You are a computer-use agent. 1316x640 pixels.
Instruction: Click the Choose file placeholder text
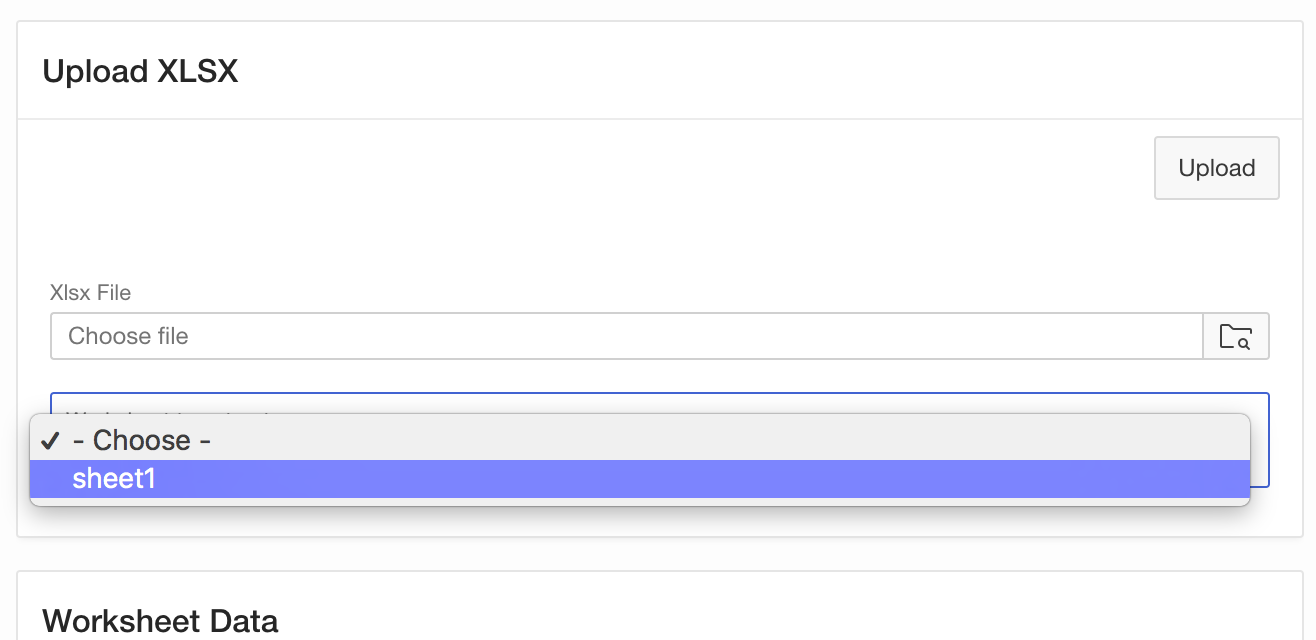point(128,336)
